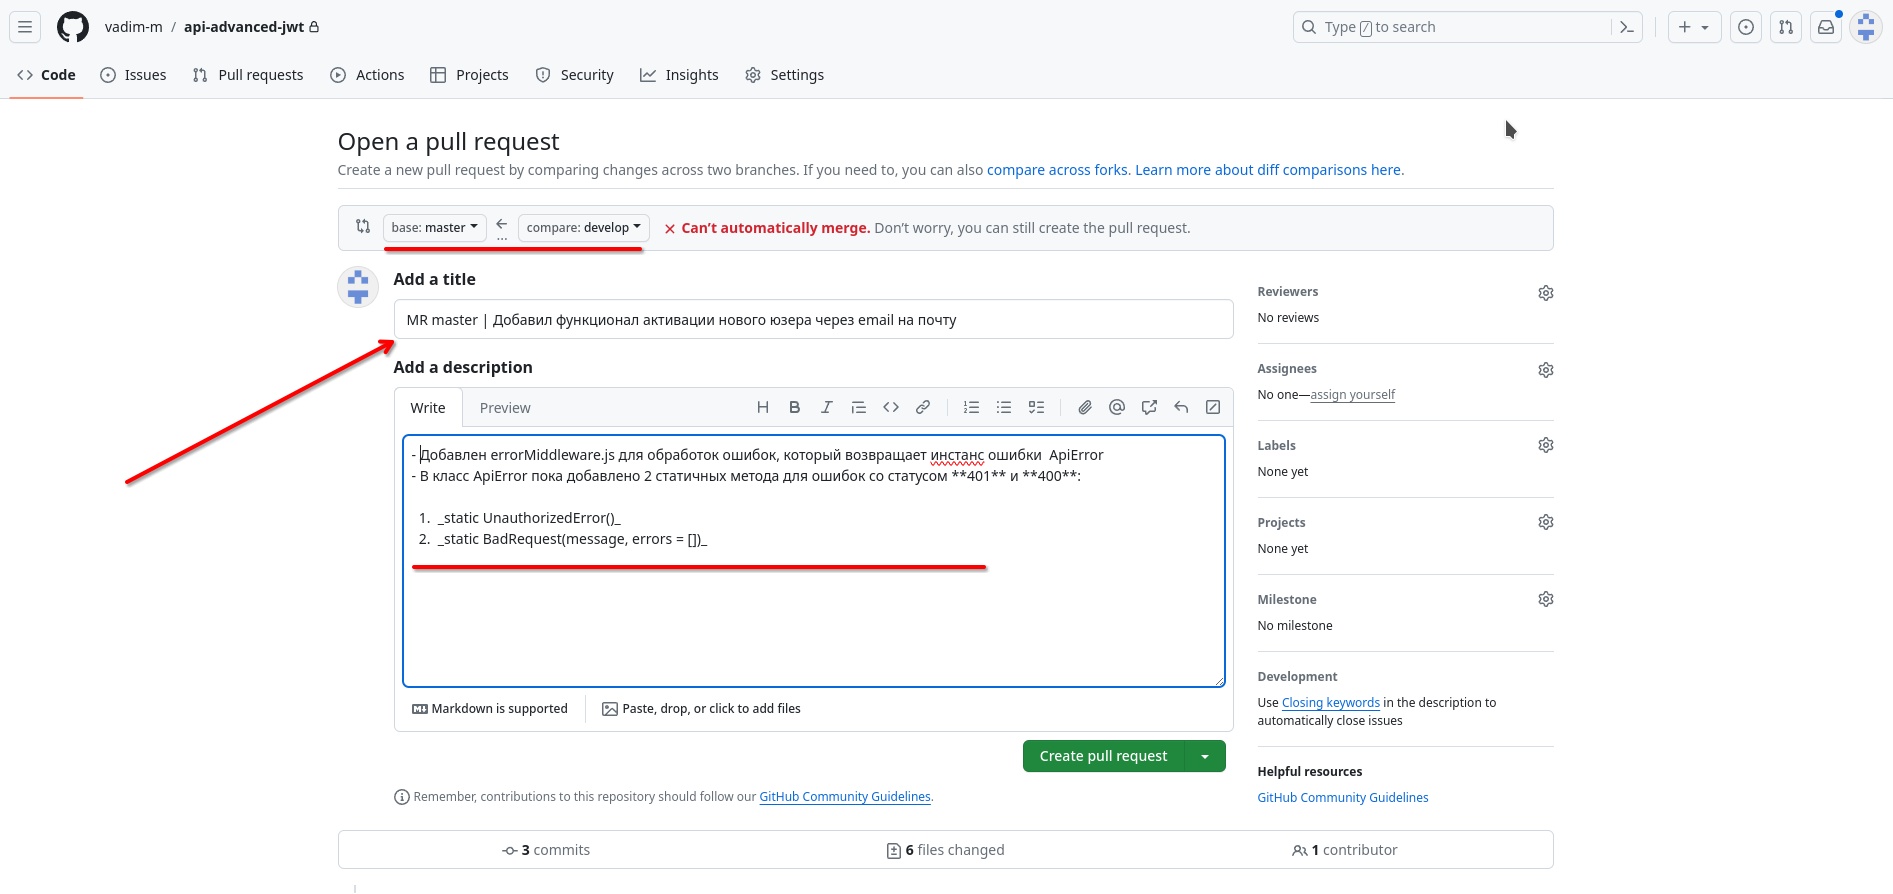The image size is (1893, 894).
Task: Open user avatar menu in header
Action: 1866,27
